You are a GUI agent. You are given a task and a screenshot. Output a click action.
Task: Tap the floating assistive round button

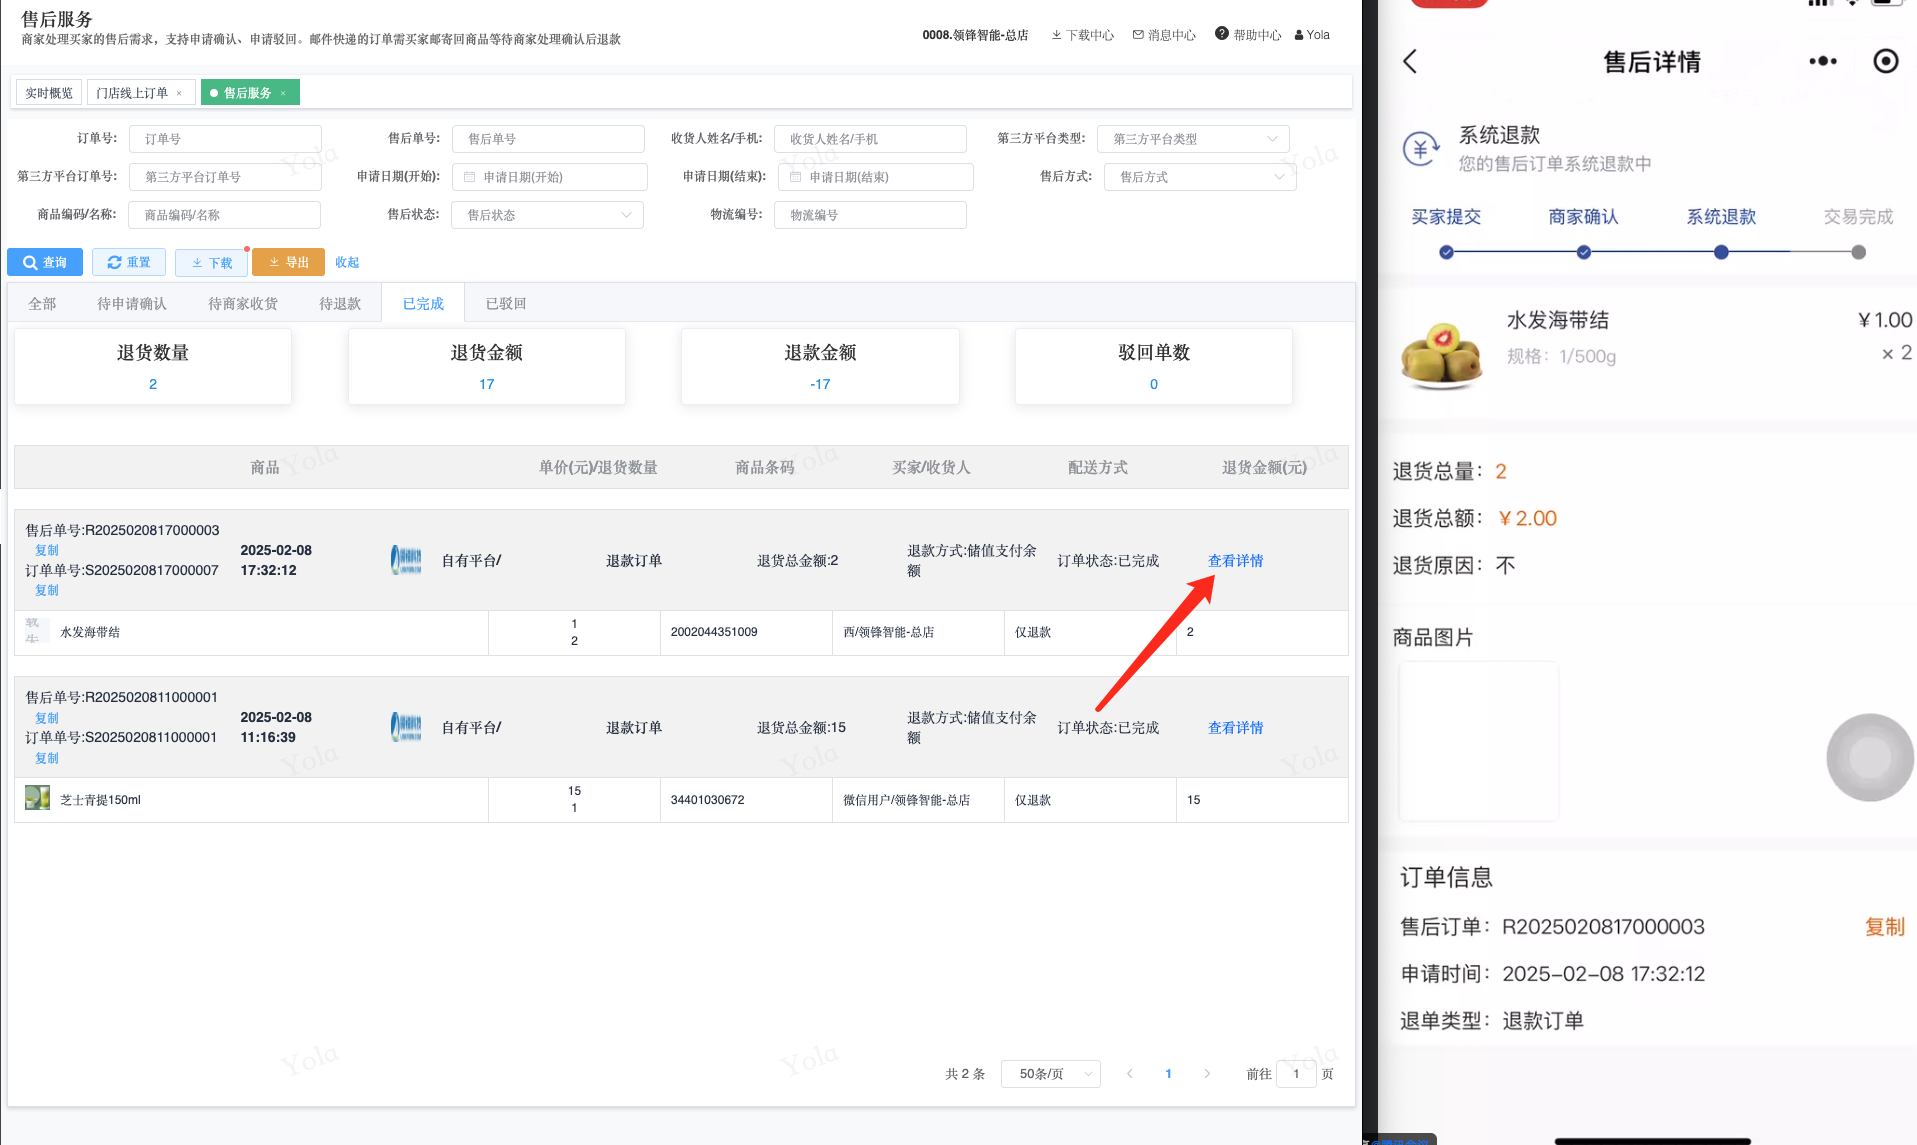(1869, 758)
